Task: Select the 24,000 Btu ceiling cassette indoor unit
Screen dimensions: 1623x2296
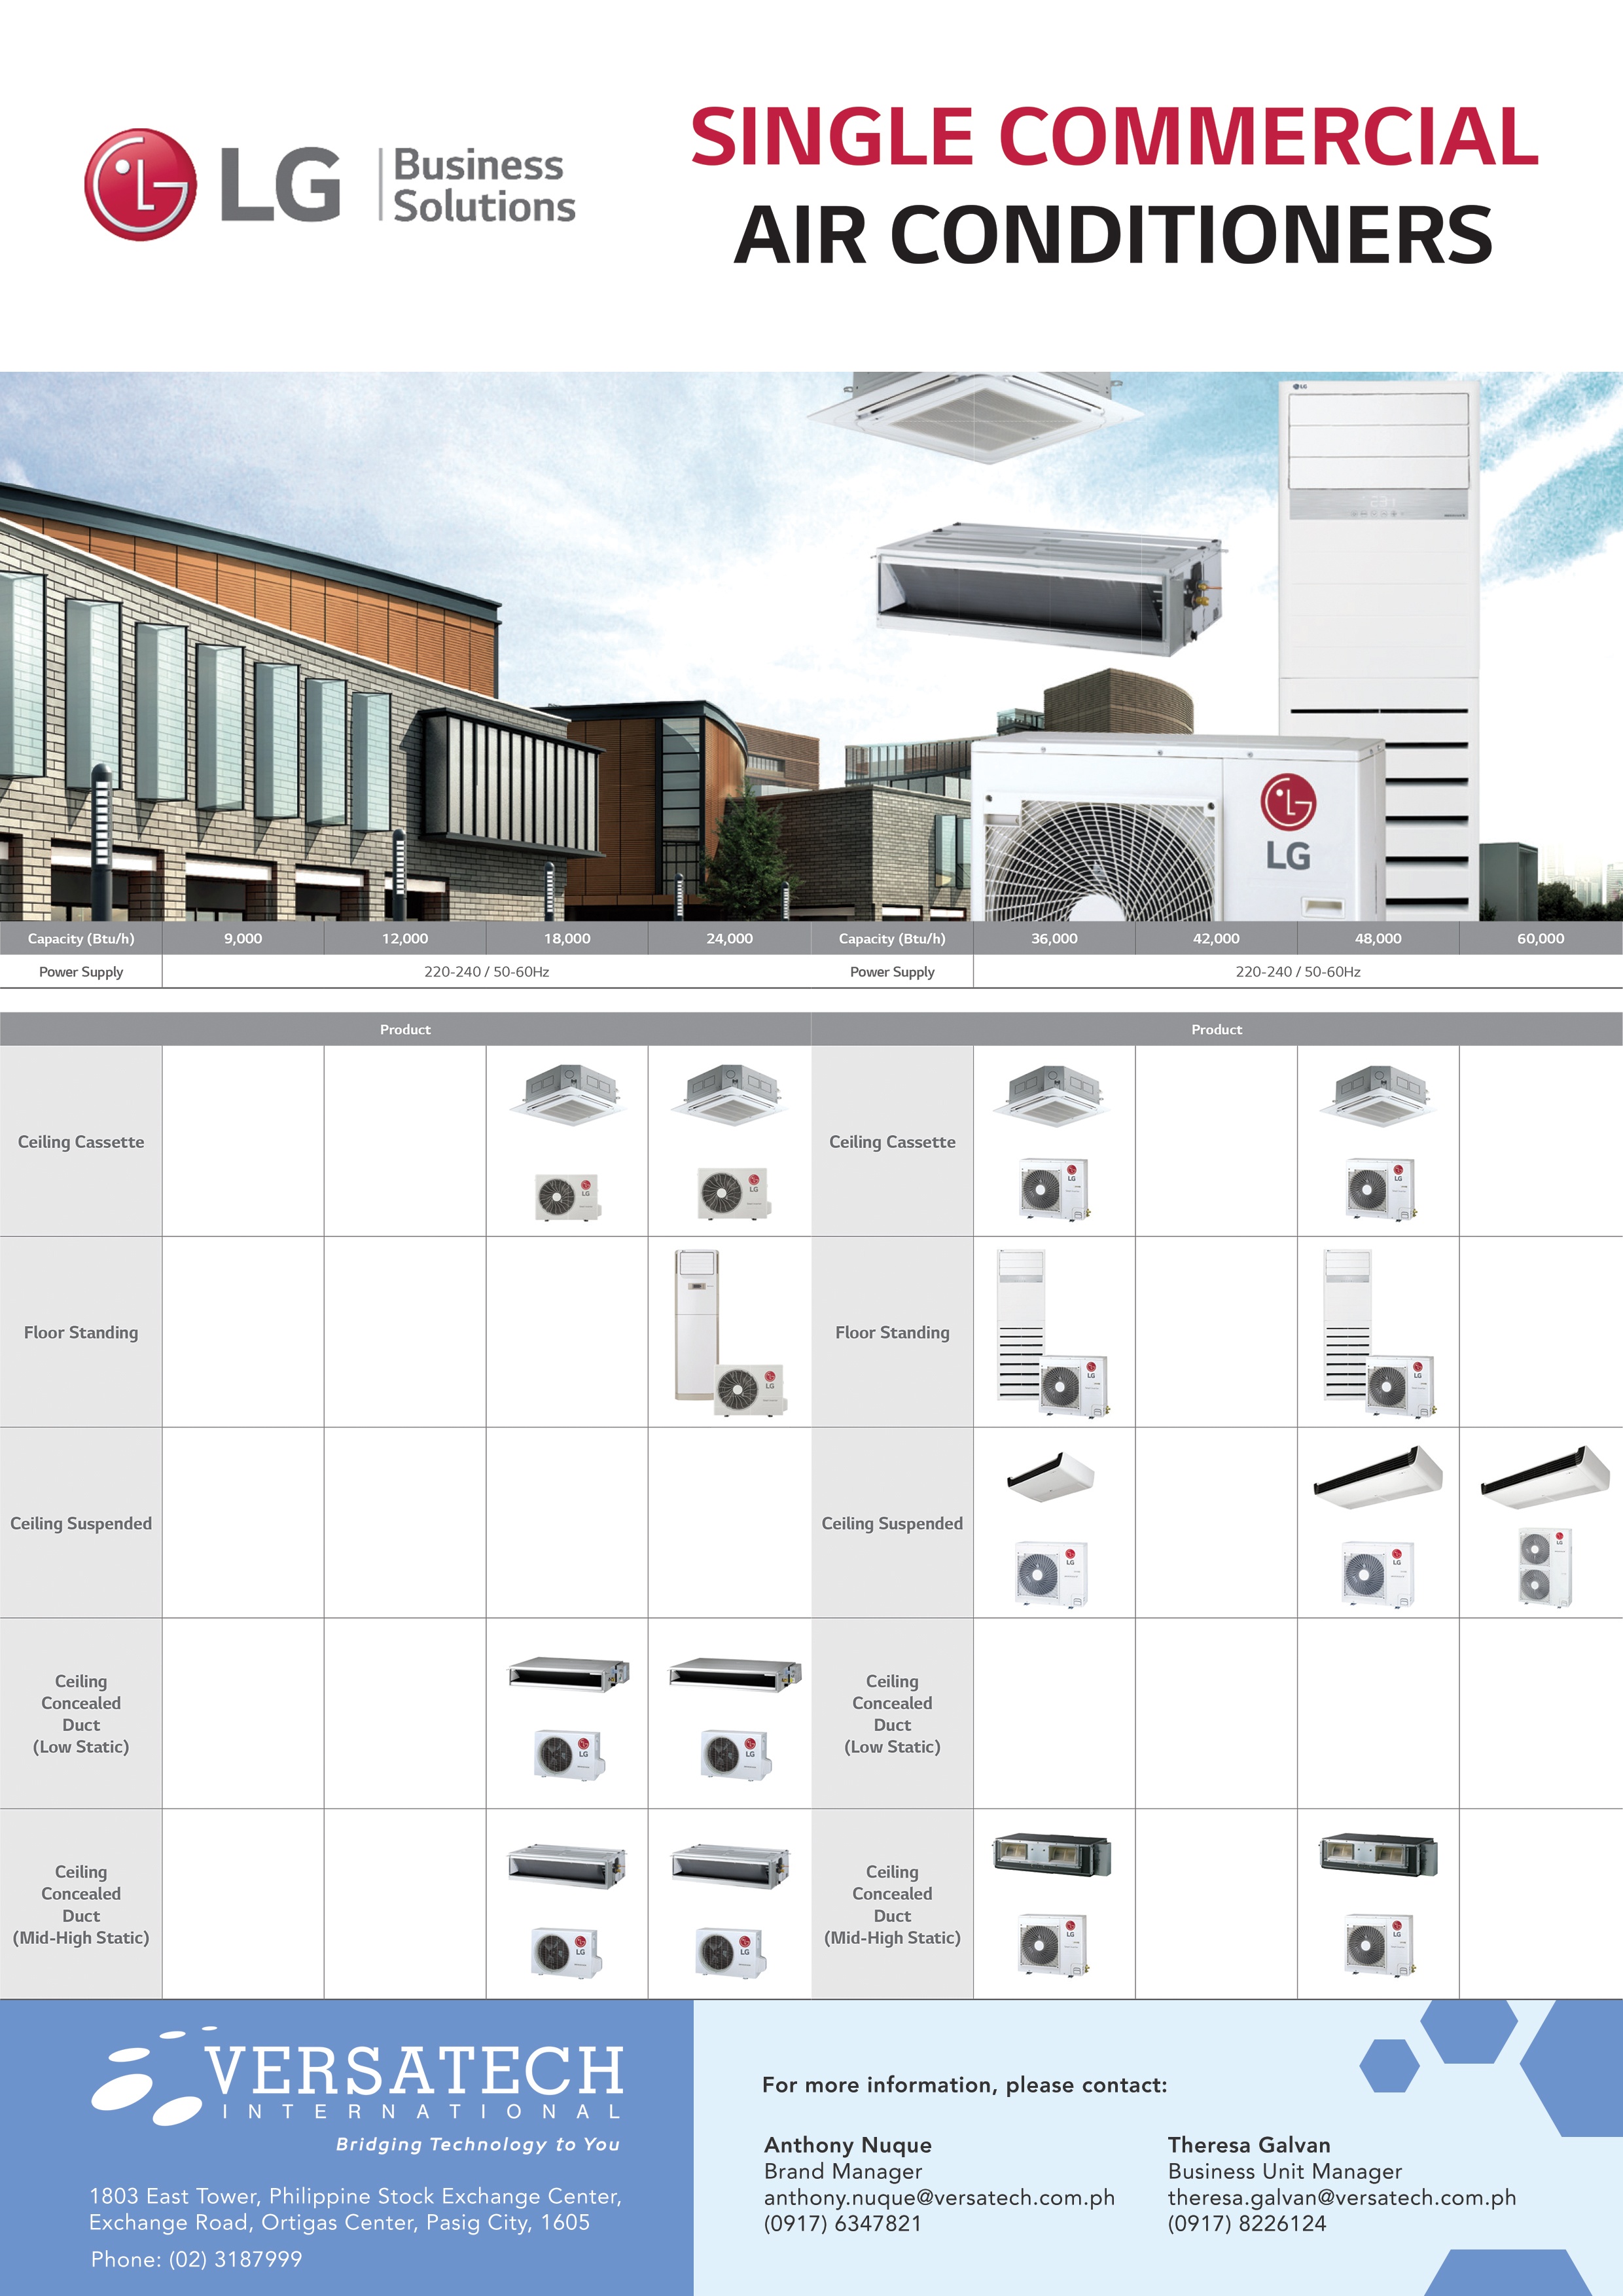Action: pos(730,1095)
